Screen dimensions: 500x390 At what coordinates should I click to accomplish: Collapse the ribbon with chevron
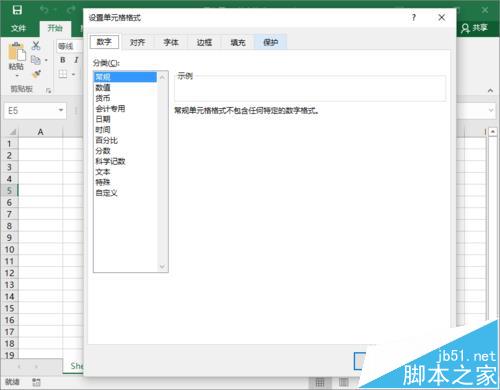490,91
